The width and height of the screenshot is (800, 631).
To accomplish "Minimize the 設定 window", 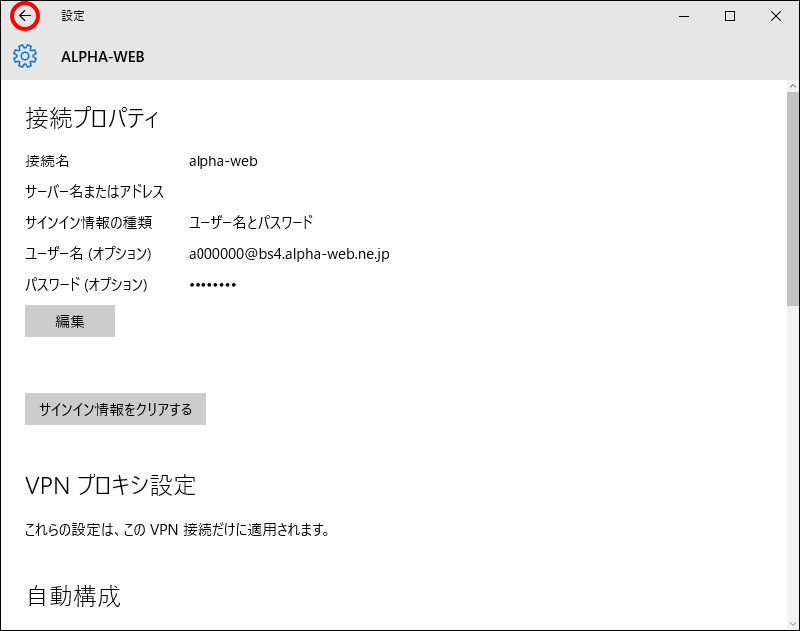I will (684, 16).
